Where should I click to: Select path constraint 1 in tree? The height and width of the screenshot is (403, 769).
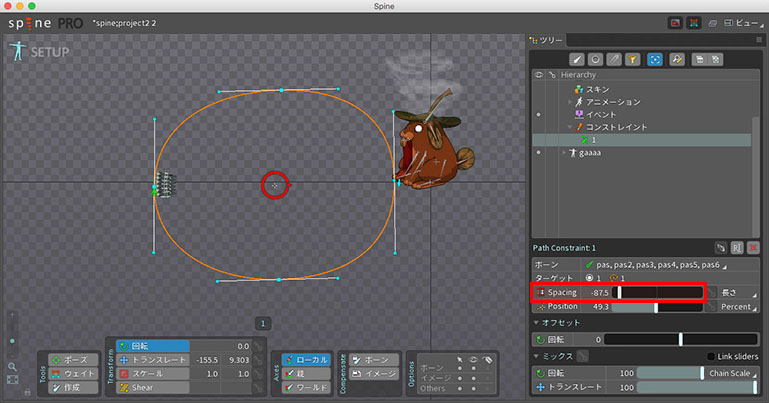click(641, 140)
